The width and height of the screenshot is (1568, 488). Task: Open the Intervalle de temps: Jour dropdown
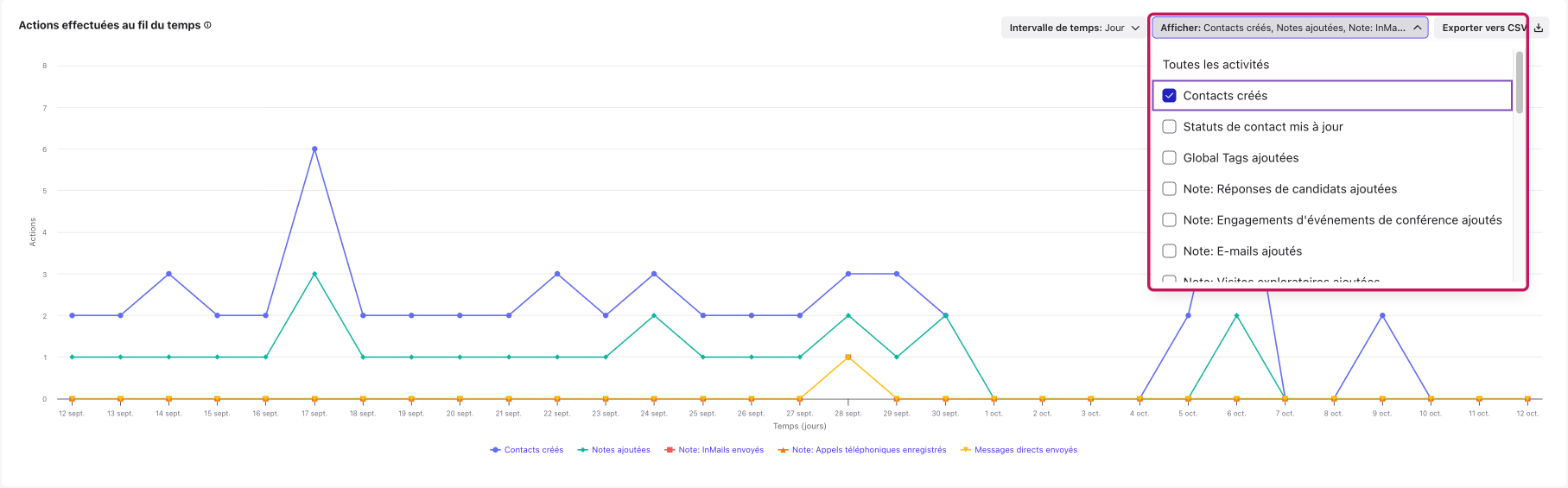coord(1074,28)
